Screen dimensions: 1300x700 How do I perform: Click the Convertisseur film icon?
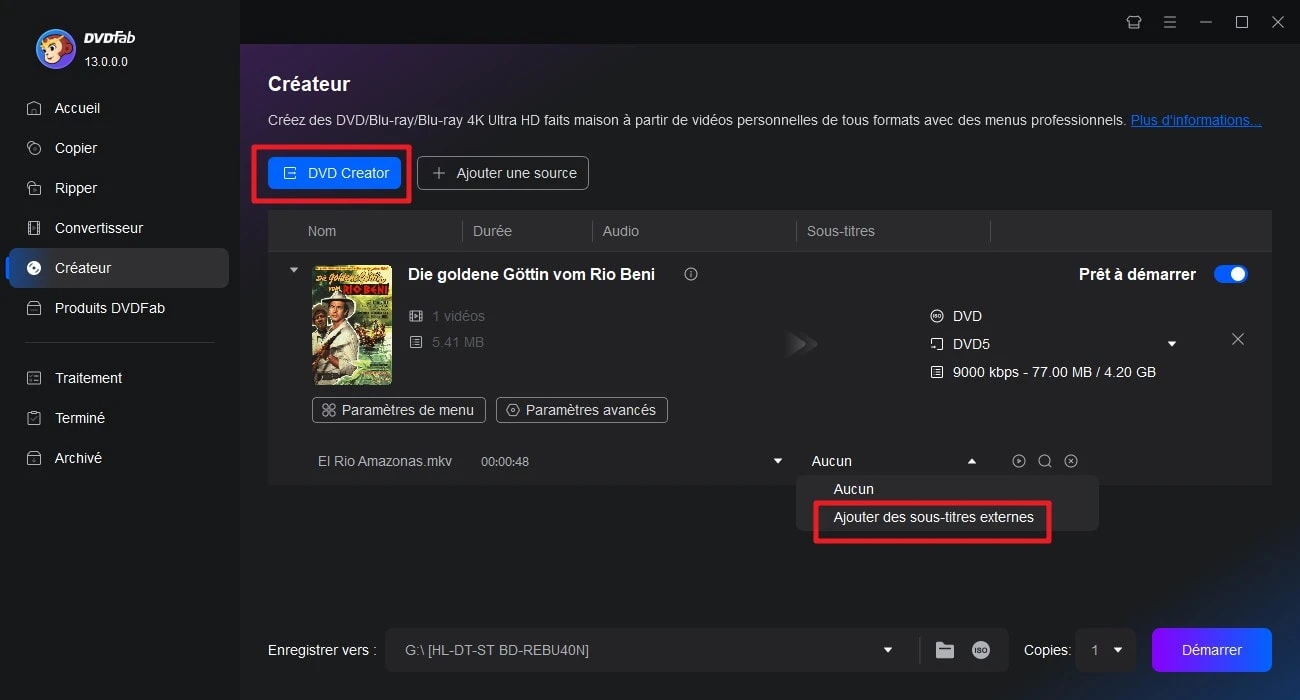[x=34, y=228]
